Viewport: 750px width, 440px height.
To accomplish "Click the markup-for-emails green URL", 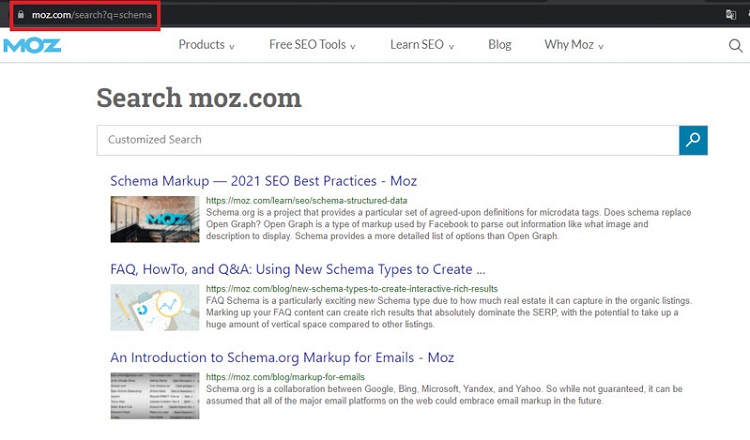I will click(285, 377).
